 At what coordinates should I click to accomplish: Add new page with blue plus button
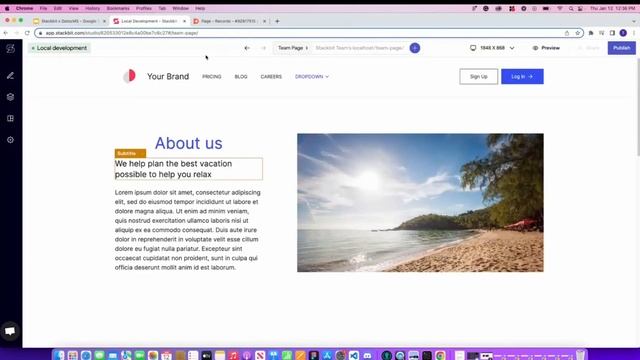(x=415, y=48)
